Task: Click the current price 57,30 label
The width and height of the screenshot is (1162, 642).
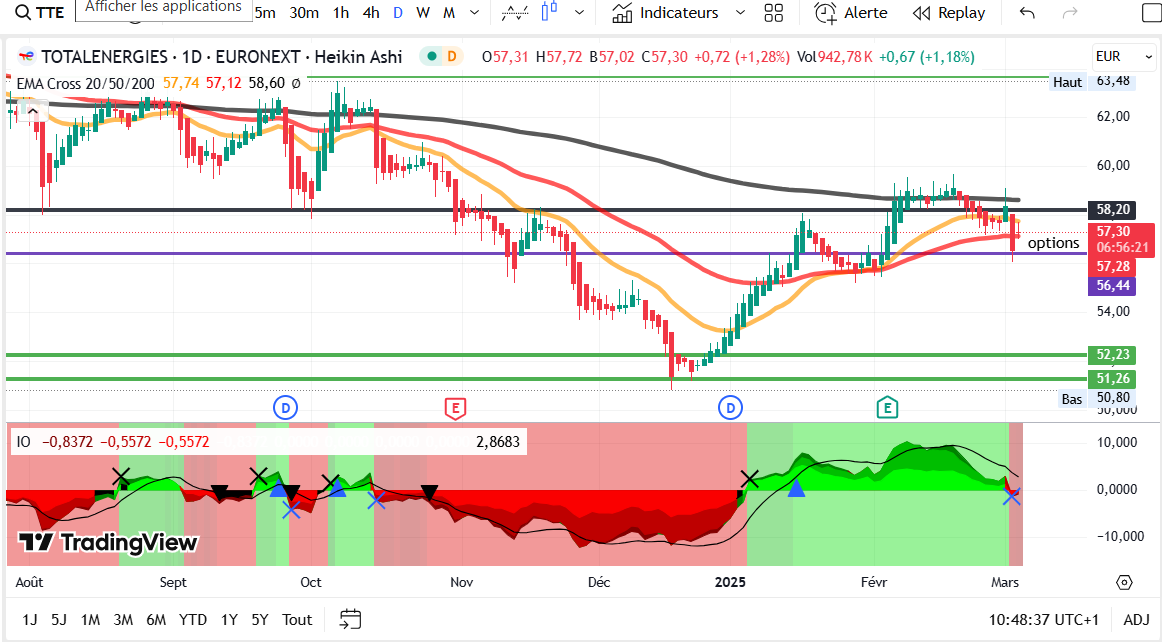Action: coord(1121,239)
